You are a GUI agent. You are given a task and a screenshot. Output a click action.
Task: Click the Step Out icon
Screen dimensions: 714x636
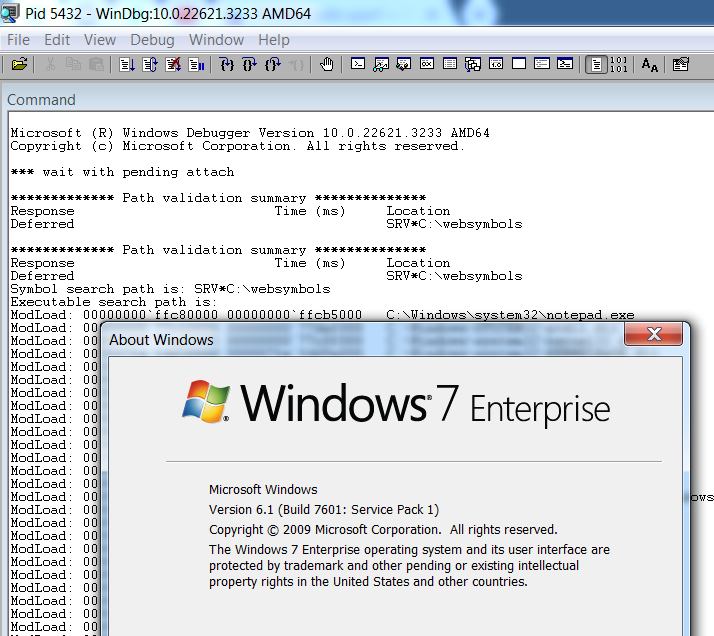[273, 65]
